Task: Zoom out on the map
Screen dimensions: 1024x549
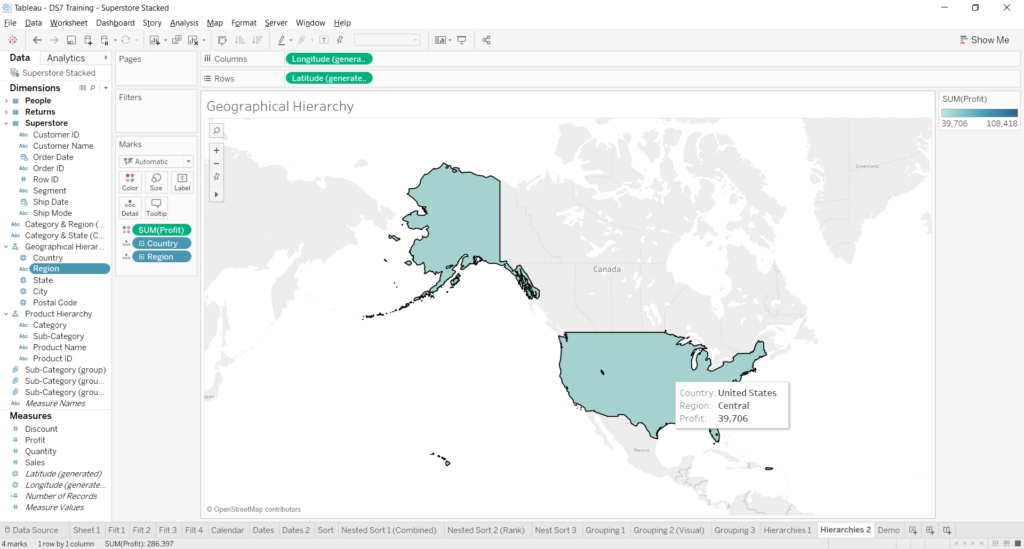Action: 216,163
